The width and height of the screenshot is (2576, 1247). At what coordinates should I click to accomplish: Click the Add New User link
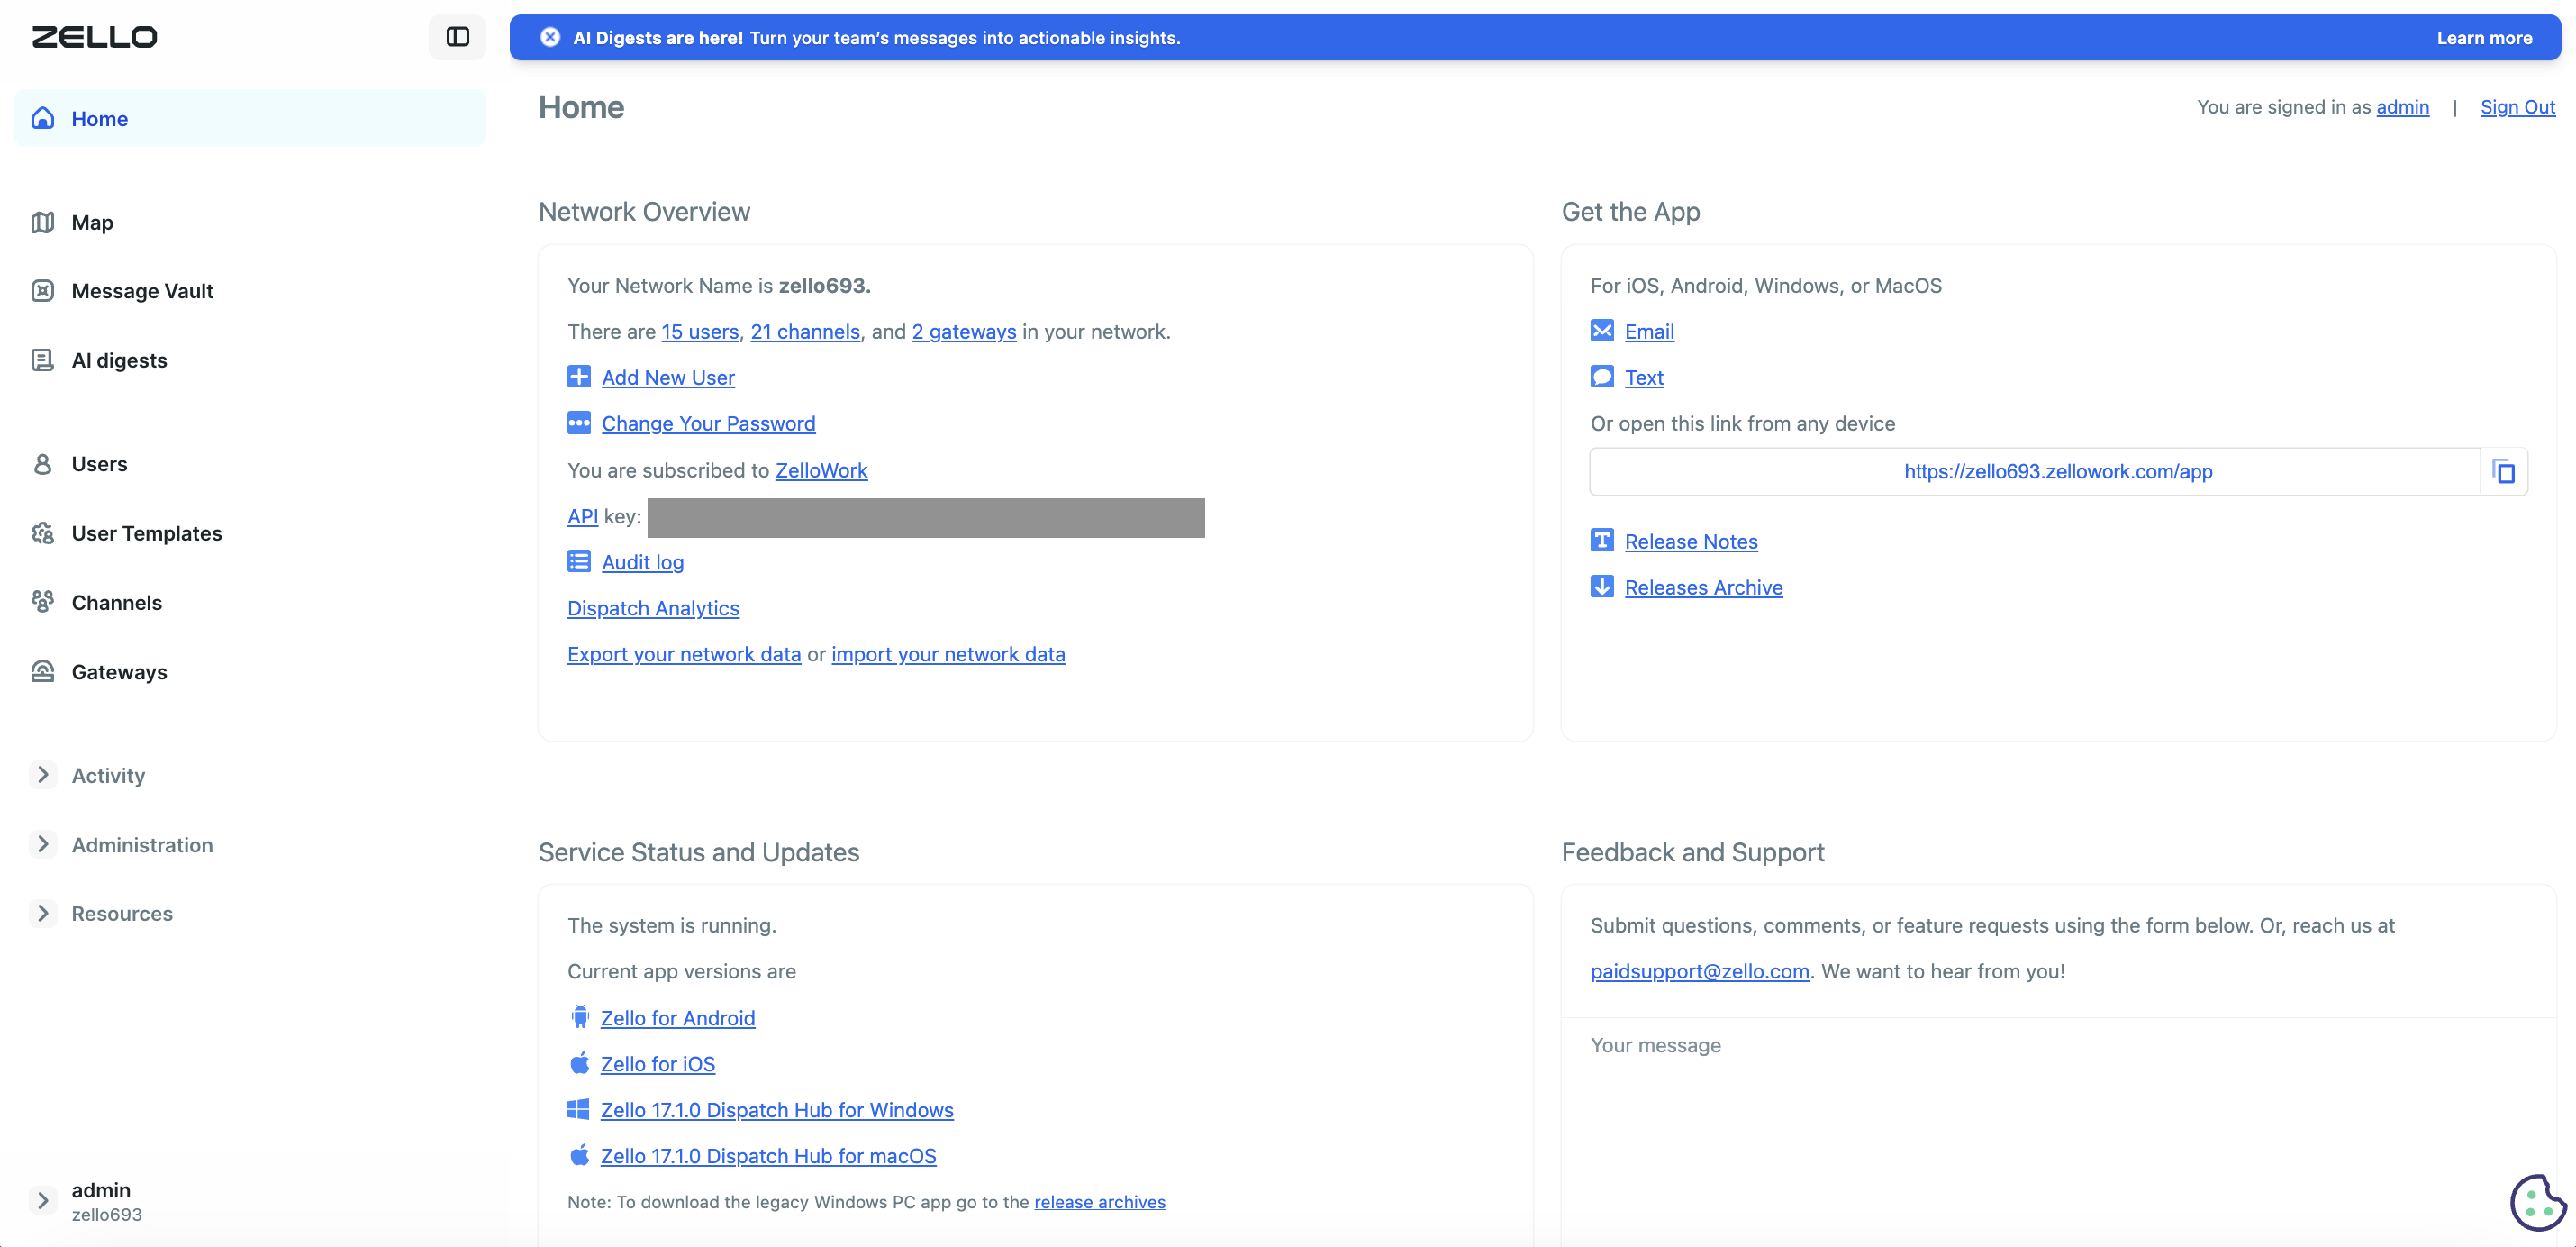coord(668,377)
